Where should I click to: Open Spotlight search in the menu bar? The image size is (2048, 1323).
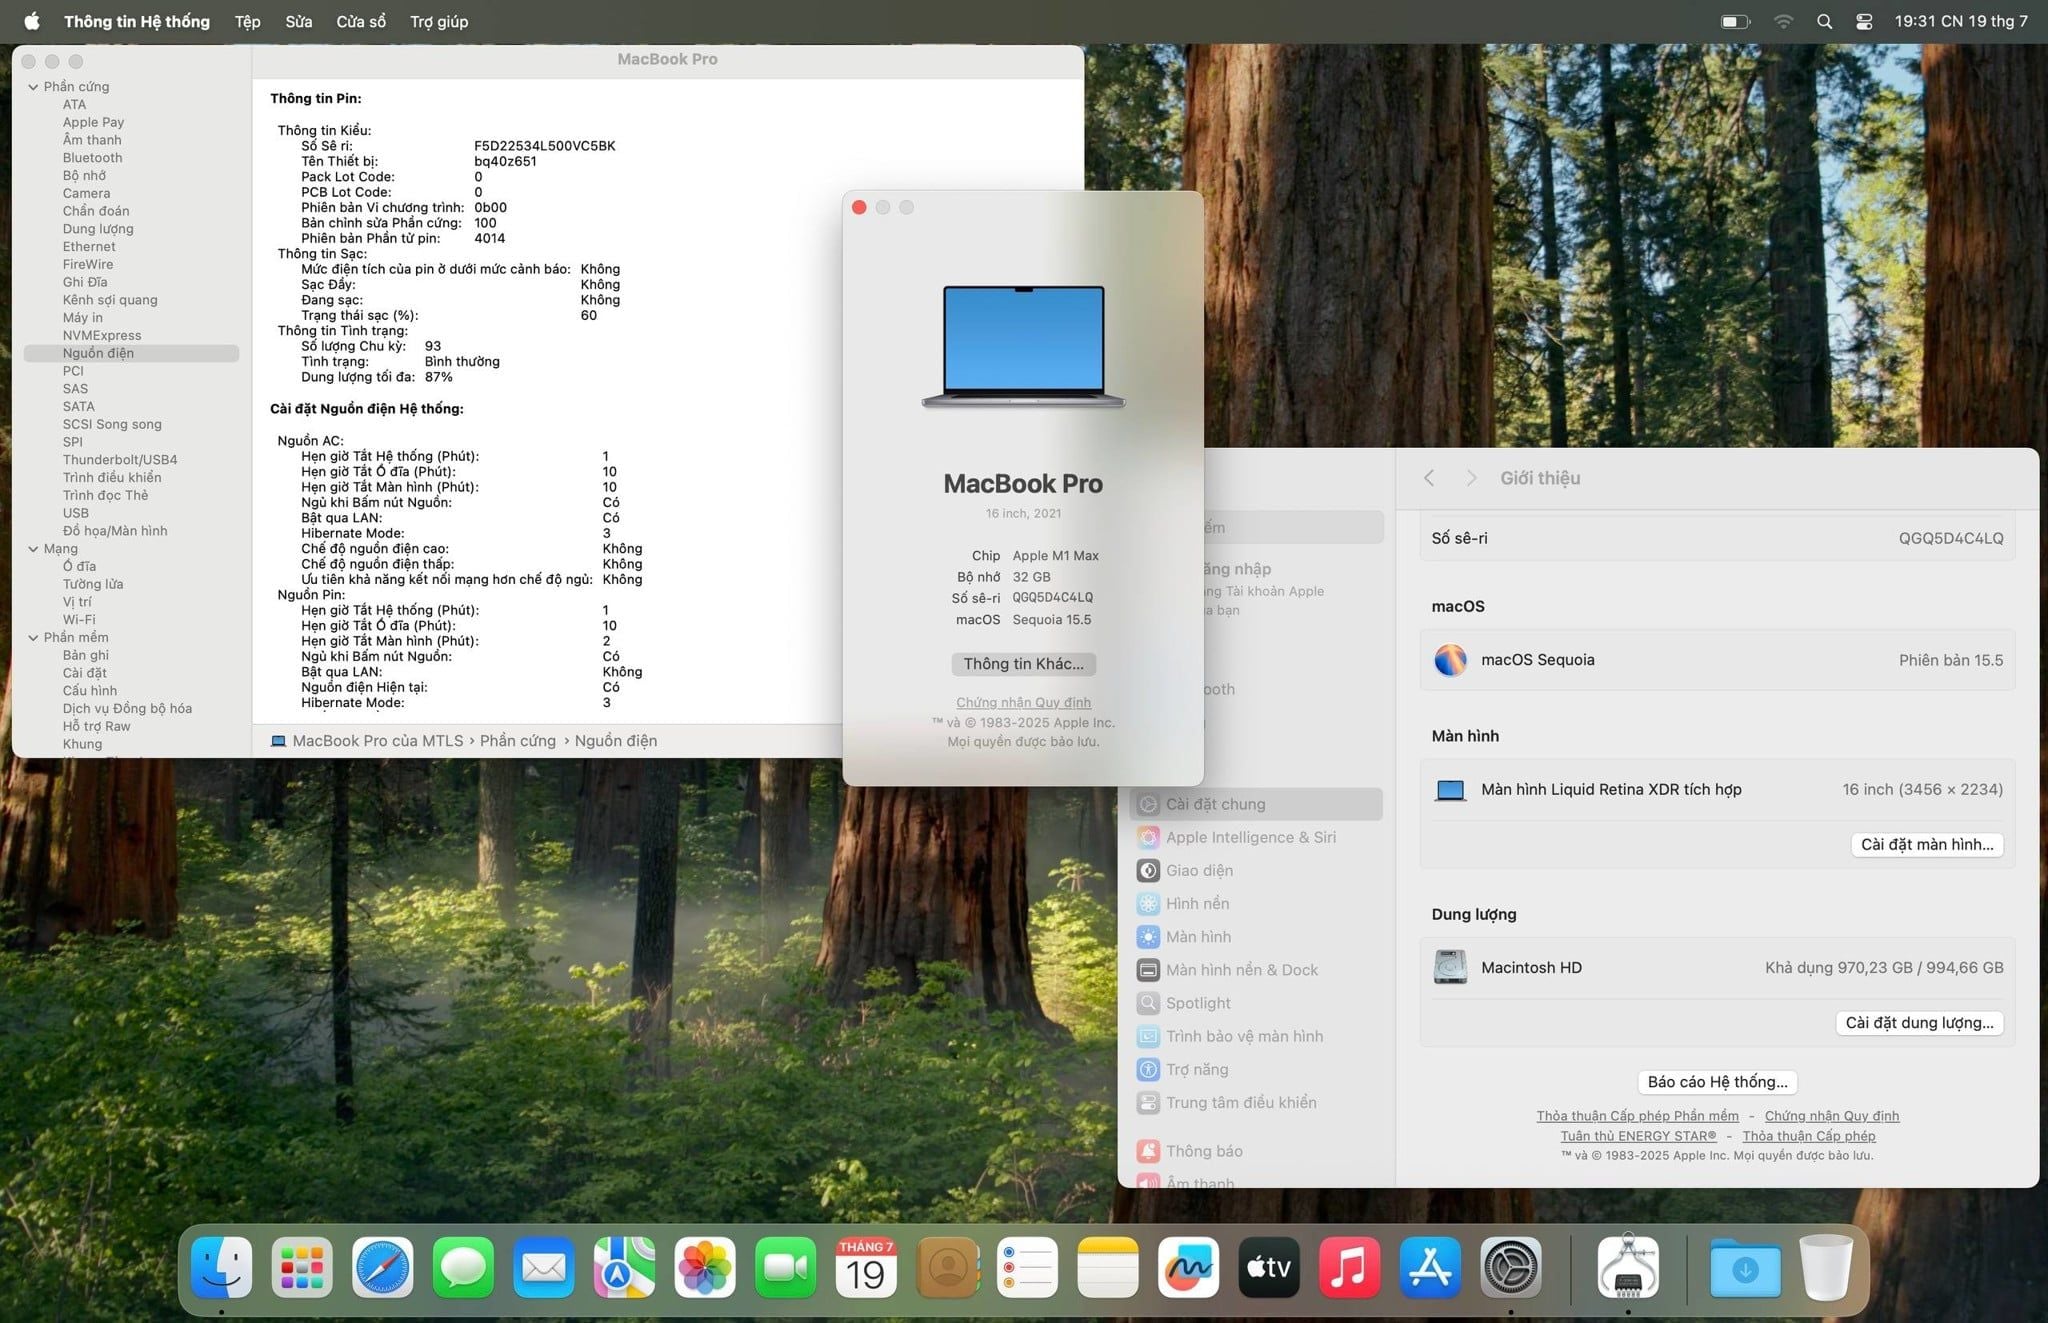click(1824, 21)
